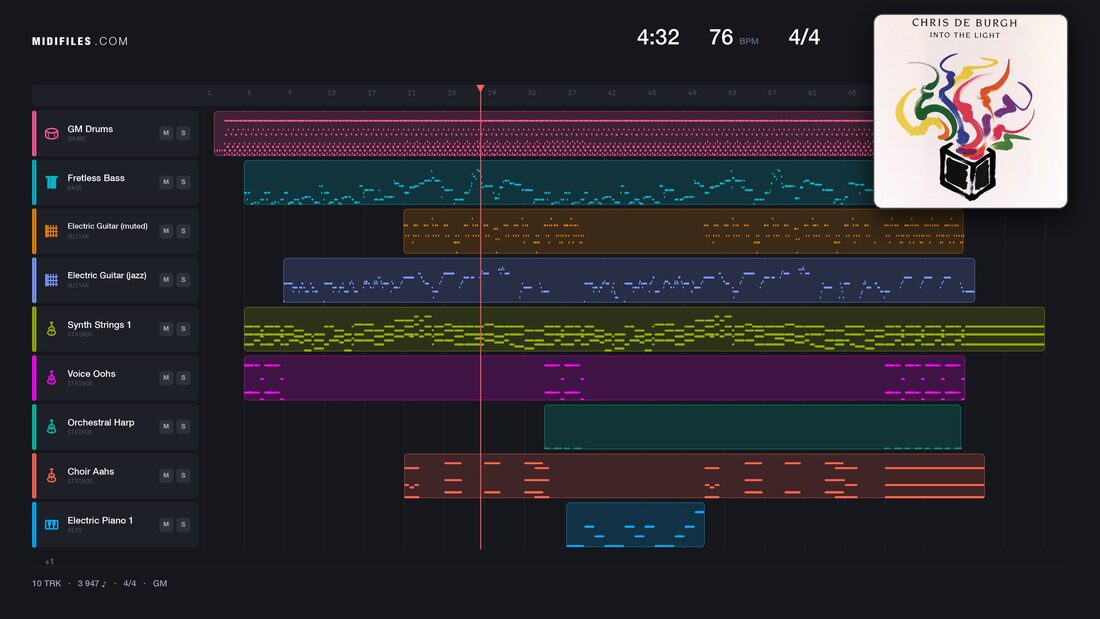Solo the Choir Aahs track
This screenshot has height=619, width=1100.
[x=183, y=475]
